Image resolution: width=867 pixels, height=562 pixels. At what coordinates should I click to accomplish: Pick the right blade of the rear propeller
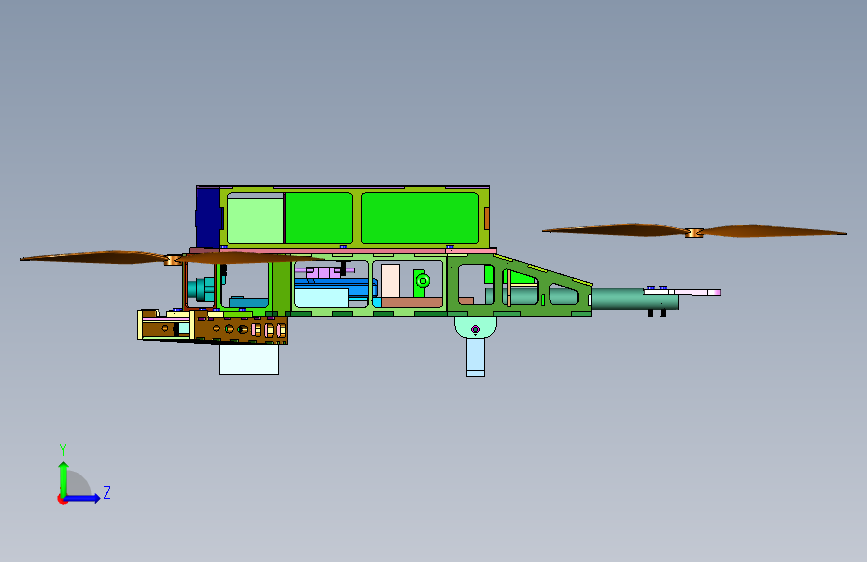point(774,231)
